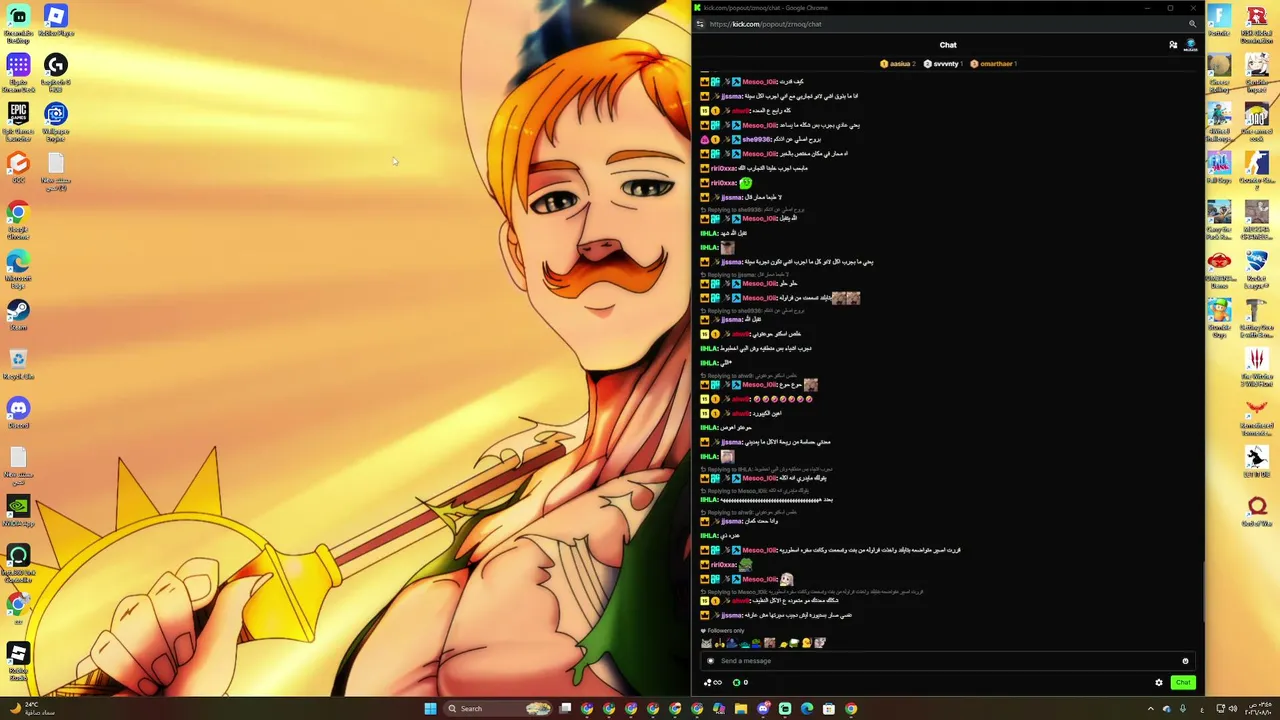The image size is (1280, 720).
Task: Launch Wallpaper Engine desktop shortcut
Action: pyautogui.click(x=56, y=121)
